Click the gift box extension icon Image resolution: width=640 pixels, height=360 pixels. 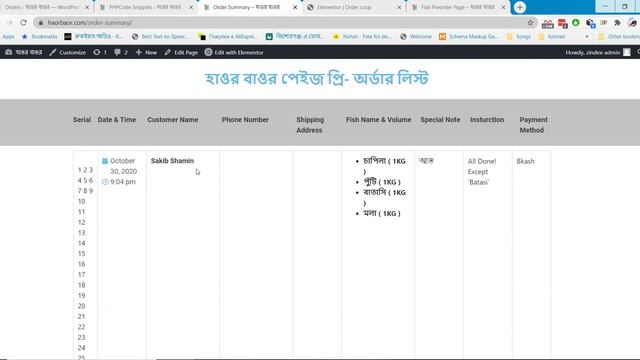coord(547,24)
